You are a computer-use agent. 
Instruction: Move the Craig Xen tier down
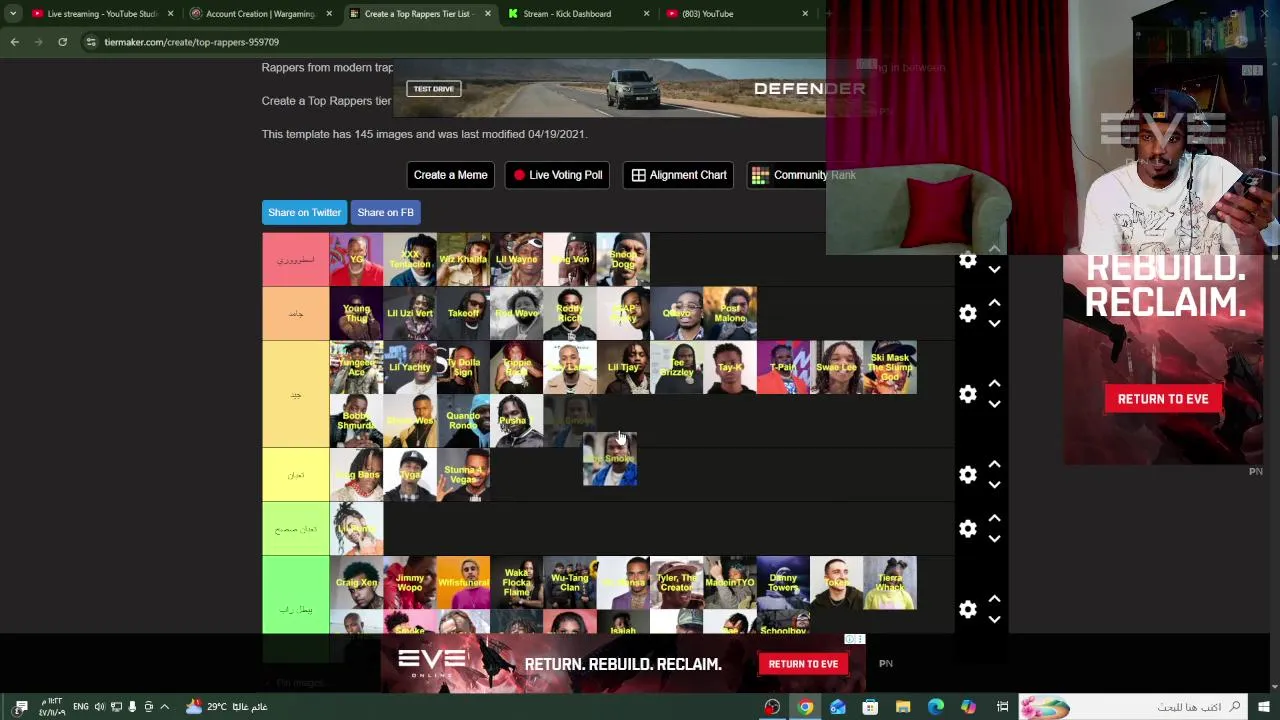[994, 619]
